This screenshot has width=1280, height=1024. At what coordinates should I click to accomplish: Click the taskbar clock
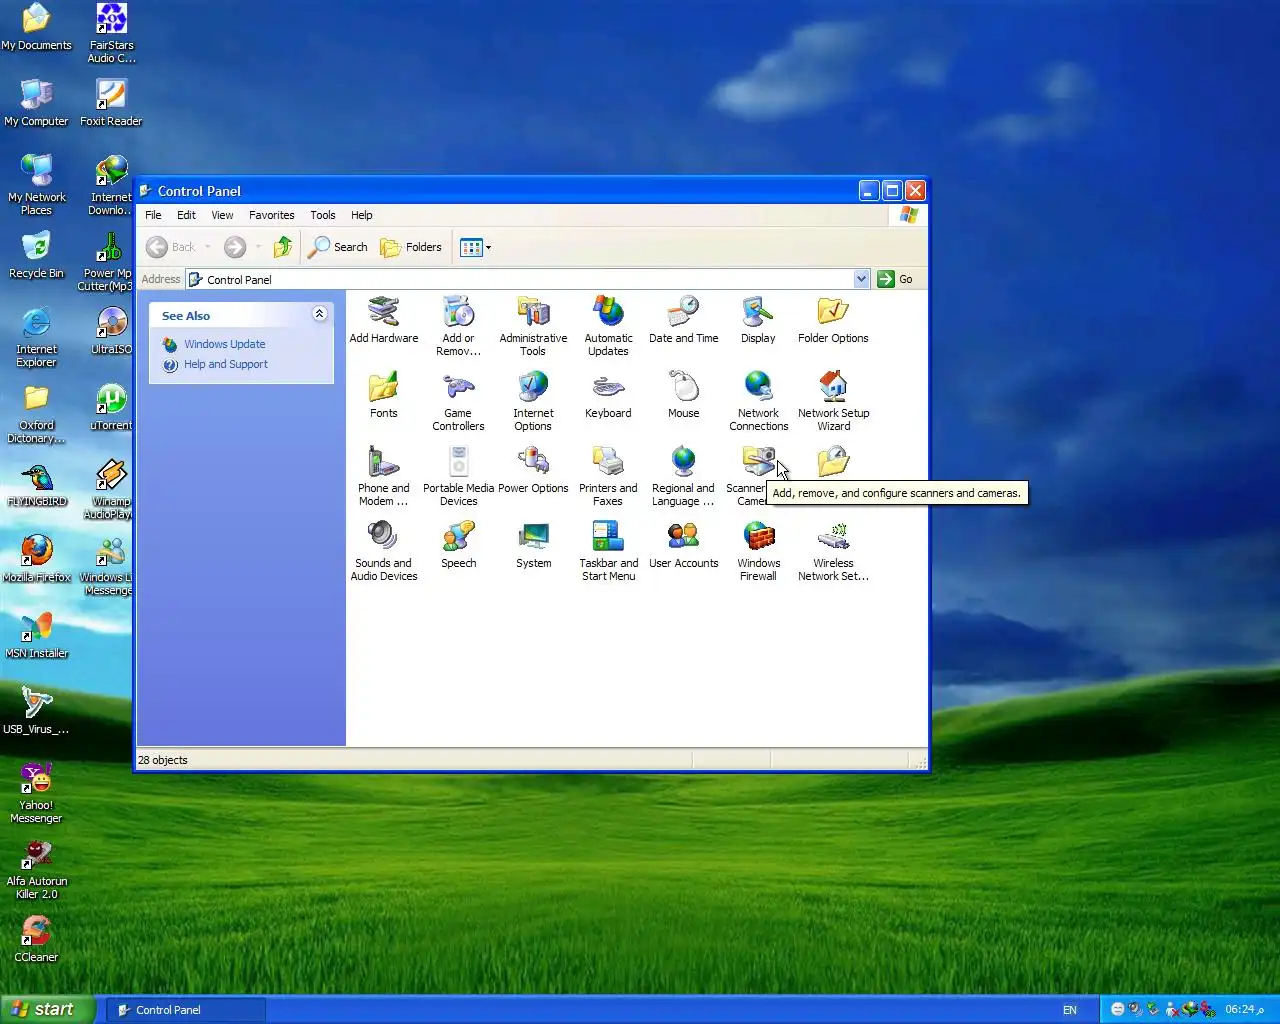(x=1244, y=1009)
